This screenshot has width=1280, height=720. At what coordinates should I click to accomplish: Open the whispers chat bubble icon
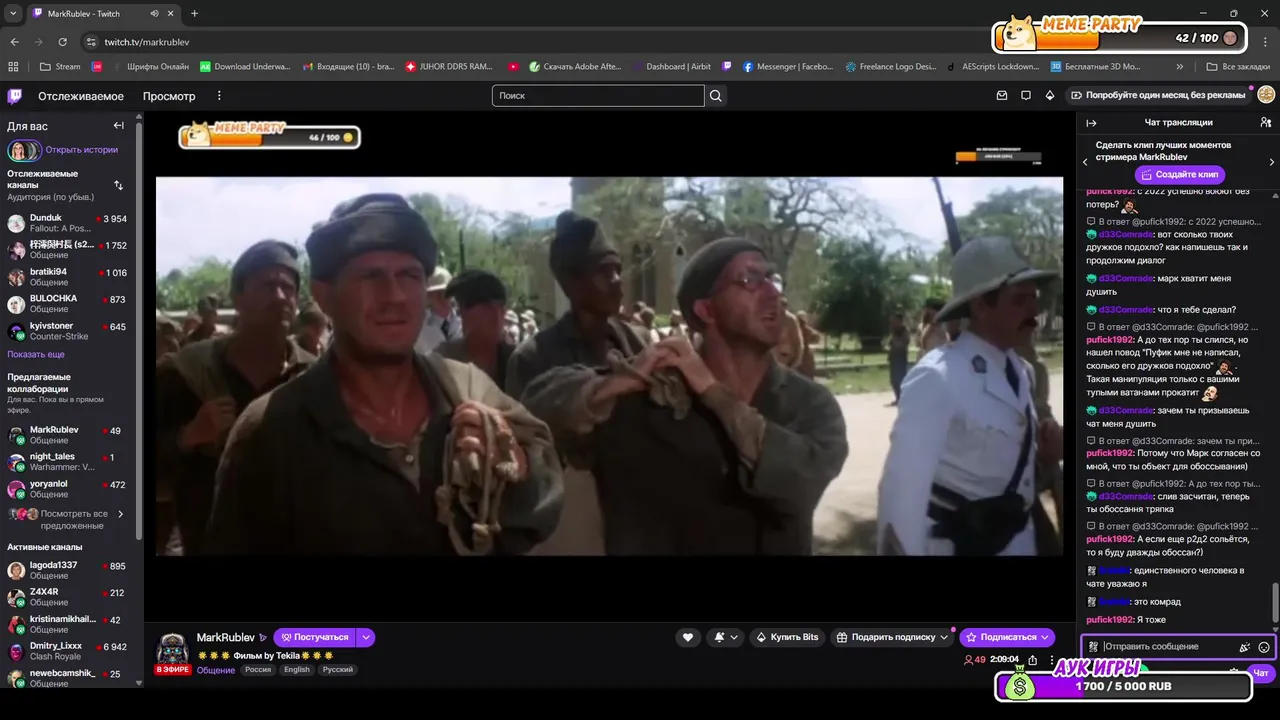click(1026, 96)
